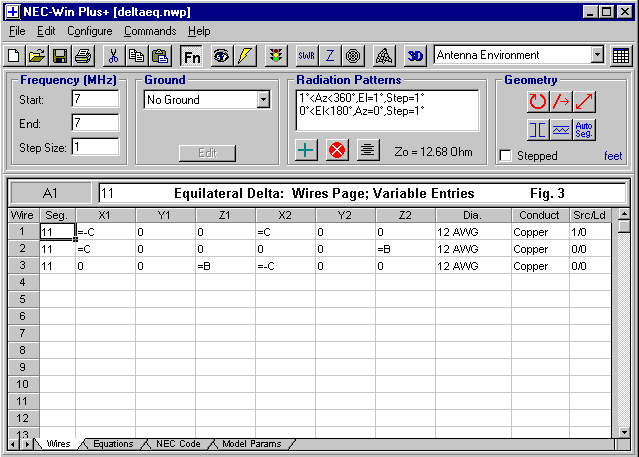Open the Commands menu
Viewport: 639px width, 457px height.
(150, 31)
